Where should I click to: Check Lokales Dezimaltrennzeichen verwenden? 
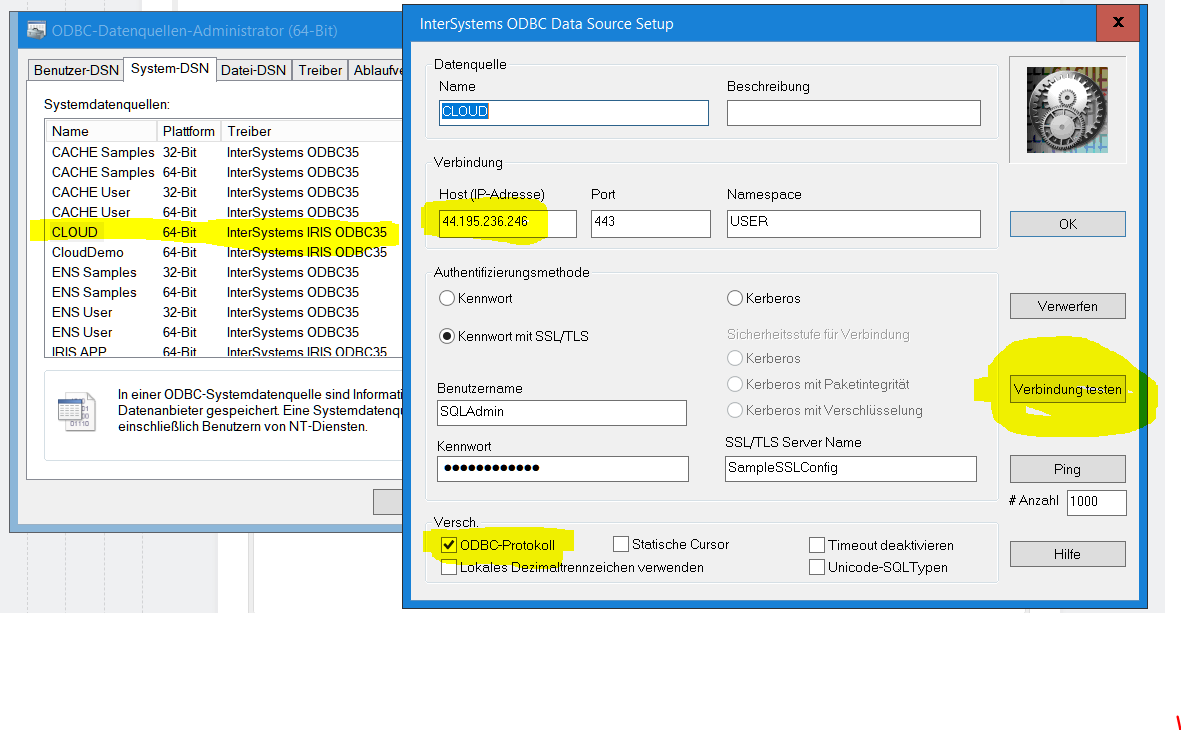(x=449, y=567)
